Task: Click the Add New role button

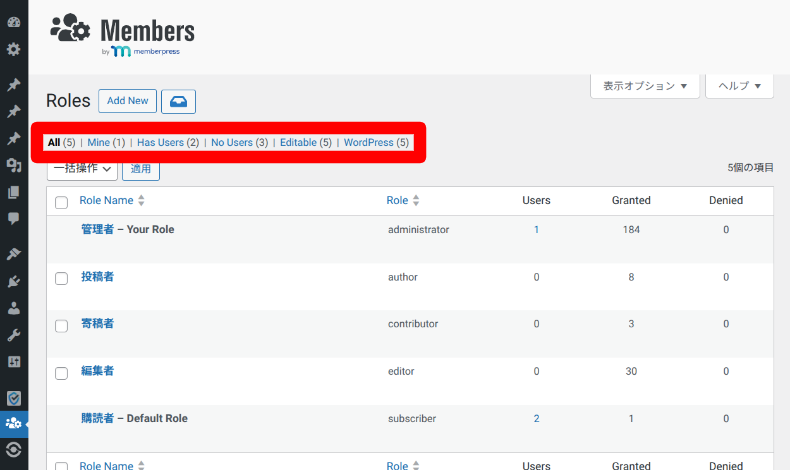Action: point(127,101)
